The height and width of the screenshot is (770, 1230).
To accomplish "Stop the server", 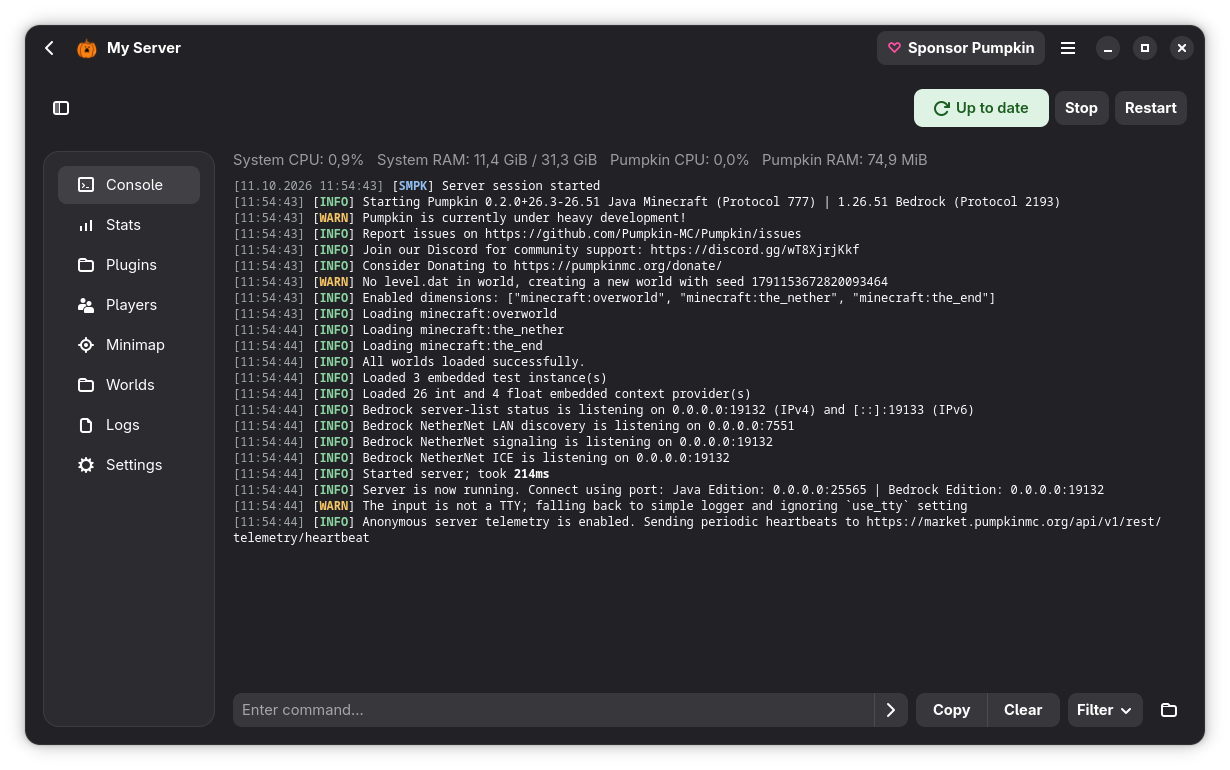I will point(1081,108).
